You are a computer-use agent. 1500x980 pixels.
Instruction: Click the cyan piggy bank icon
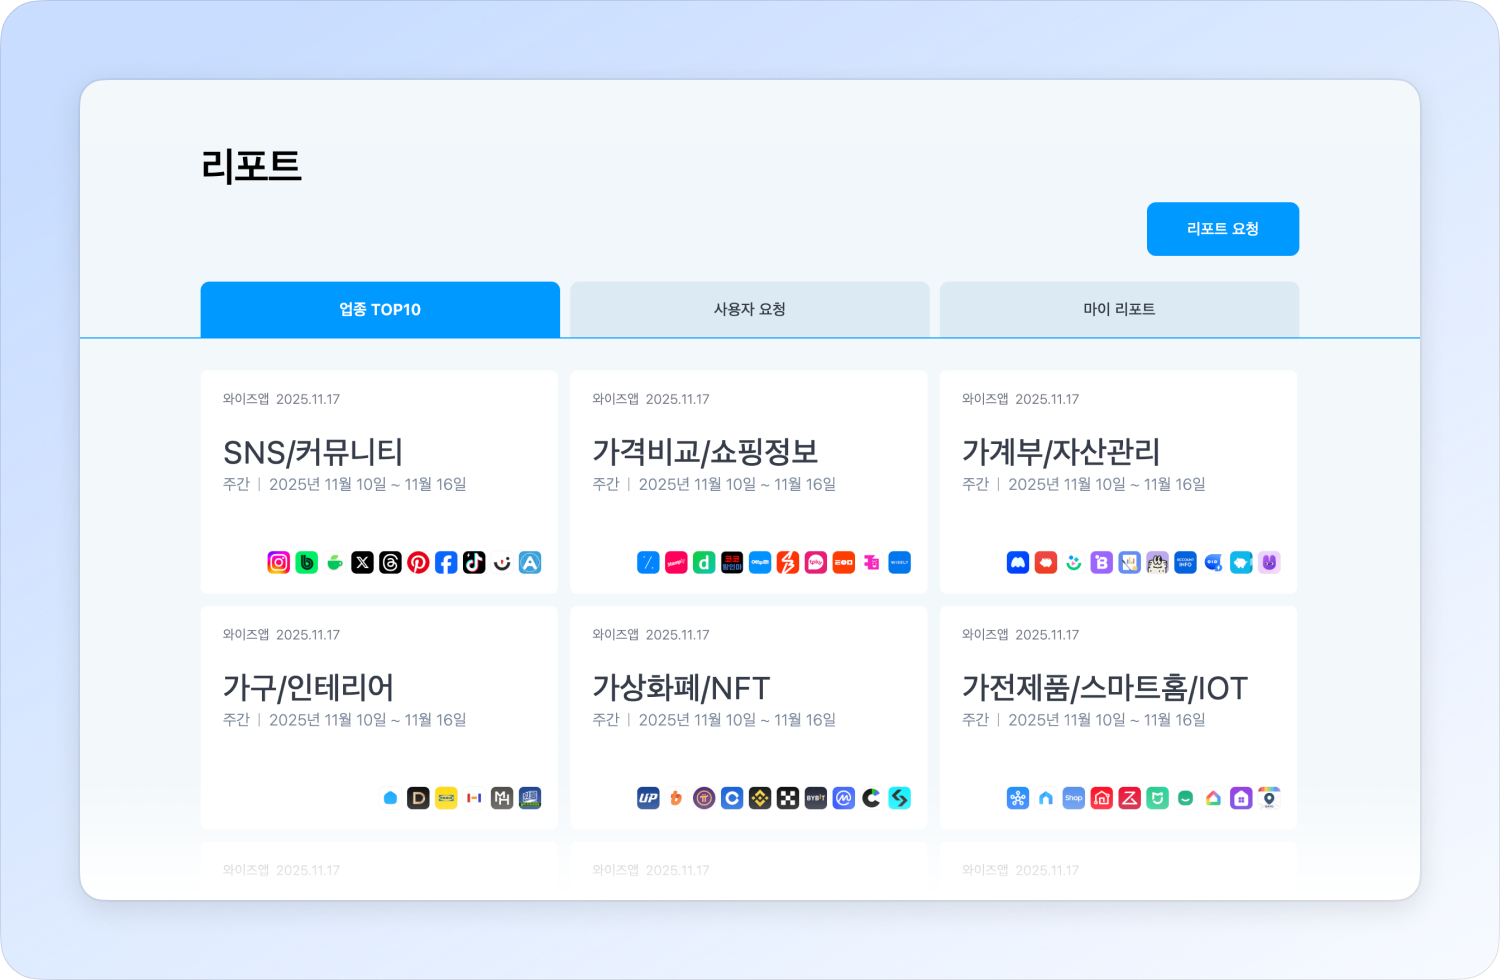tap(1242, 563)
